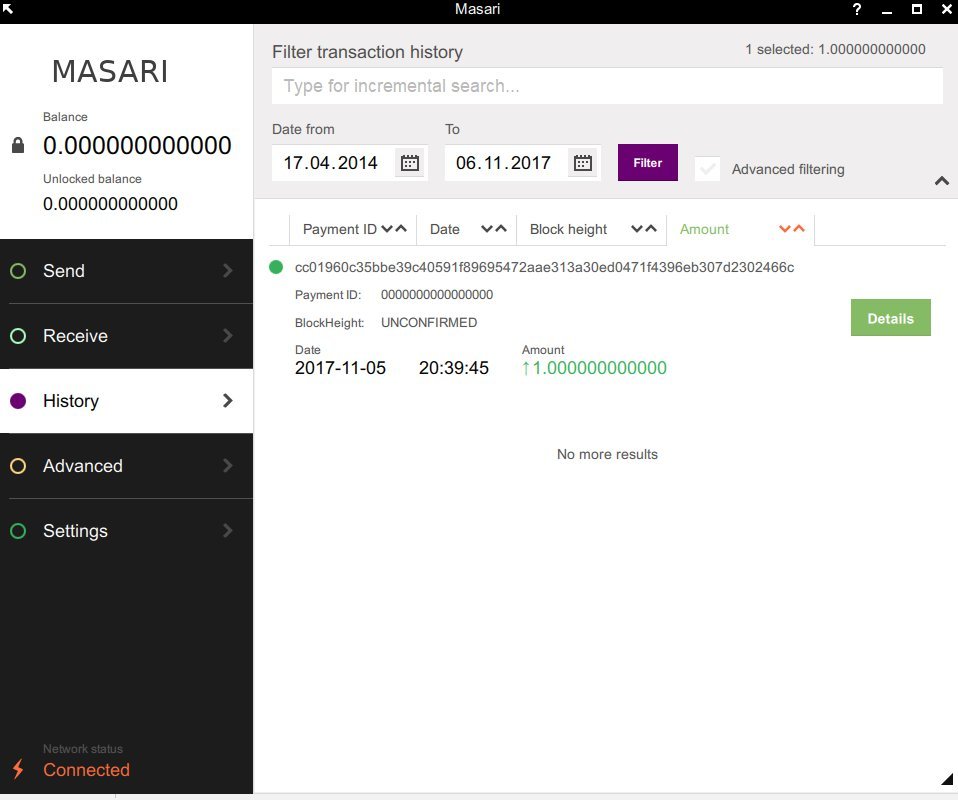Screen dimensions: 958x800
Task: Select the History menu item
Action: (126, 401)
